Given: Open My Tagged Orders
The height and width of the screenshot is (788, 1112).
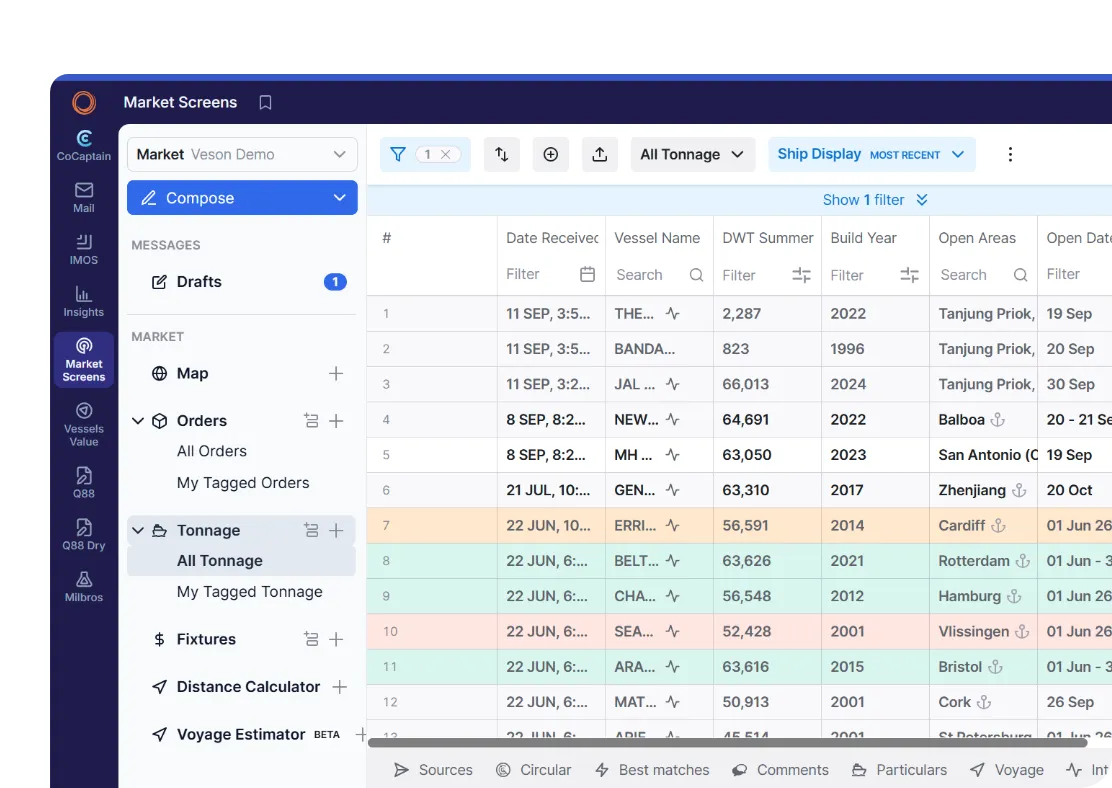Looking at the screenshot, I should pos(243,482).
